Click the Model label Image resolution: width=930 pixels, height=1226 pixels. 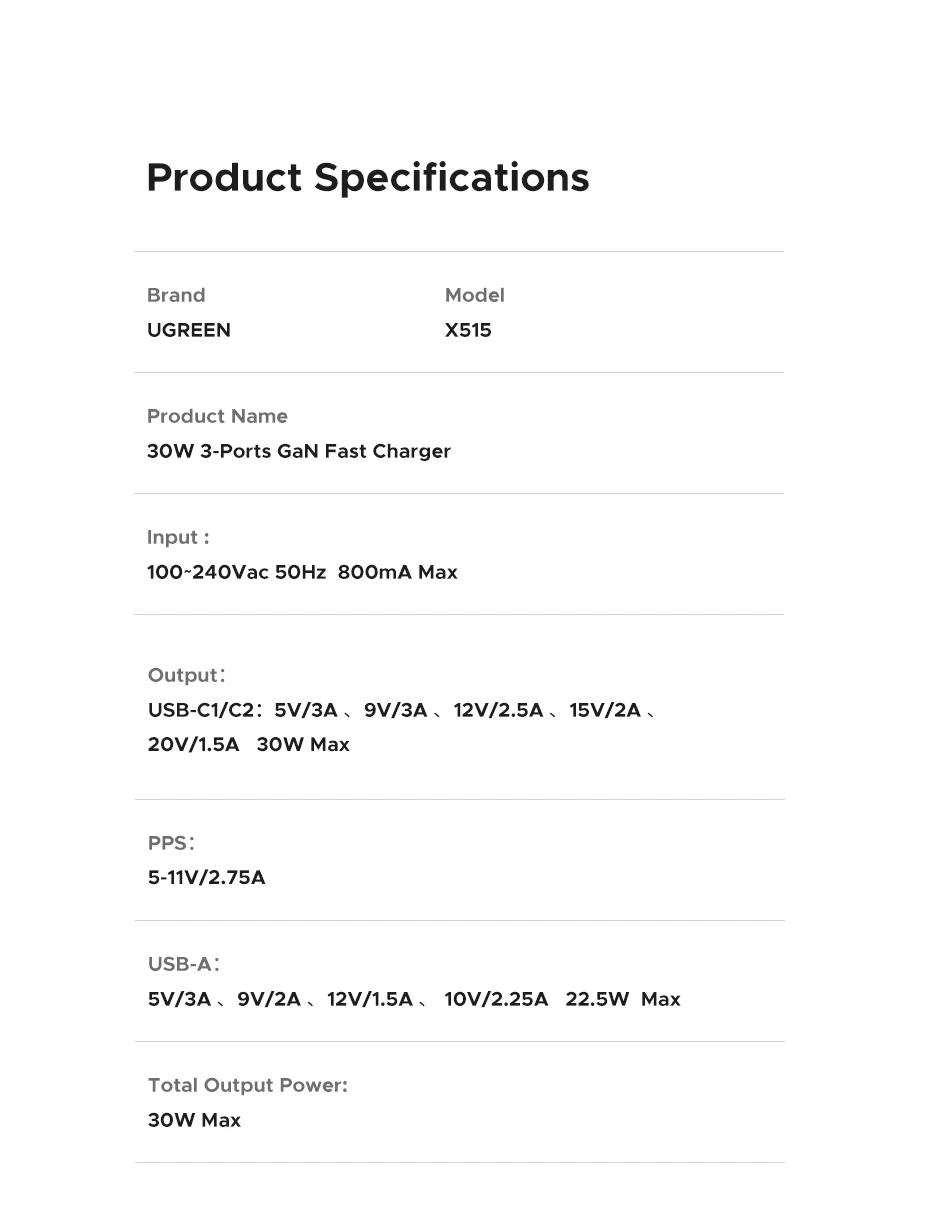[474, 295]
